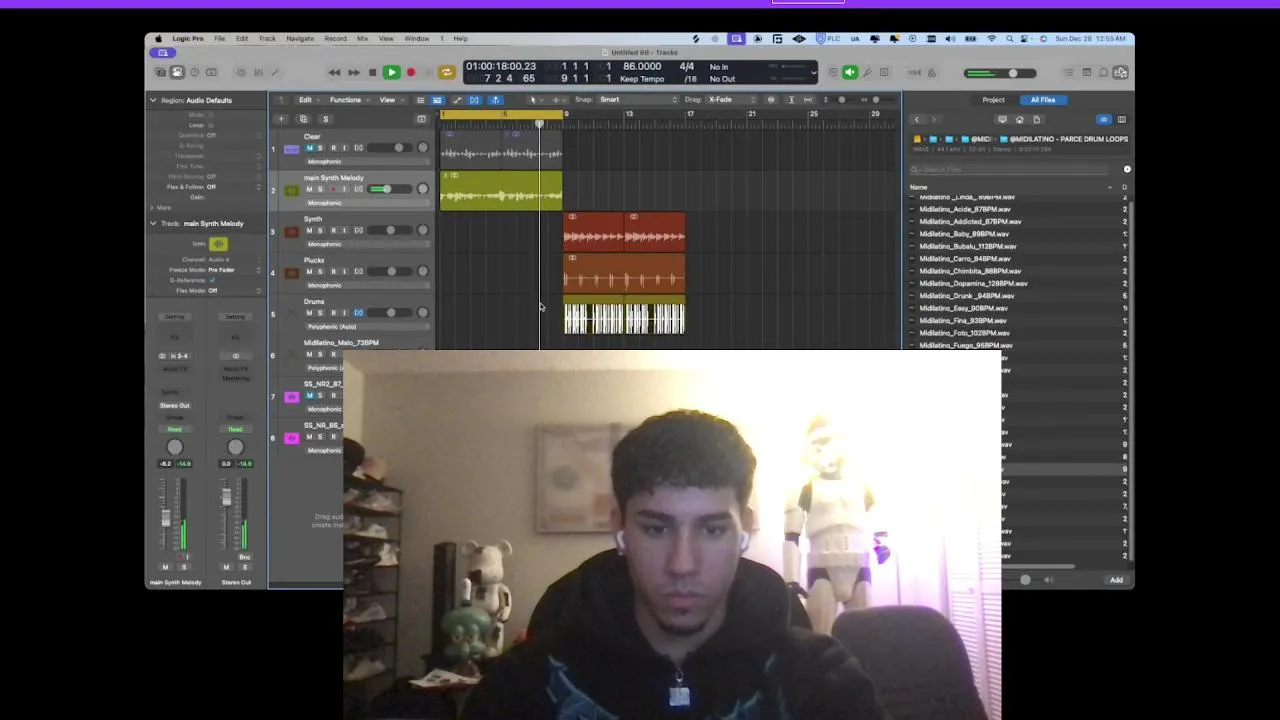Toggle Catch Playhead button
Screen dimensions: 1280x720
point(495,100)
